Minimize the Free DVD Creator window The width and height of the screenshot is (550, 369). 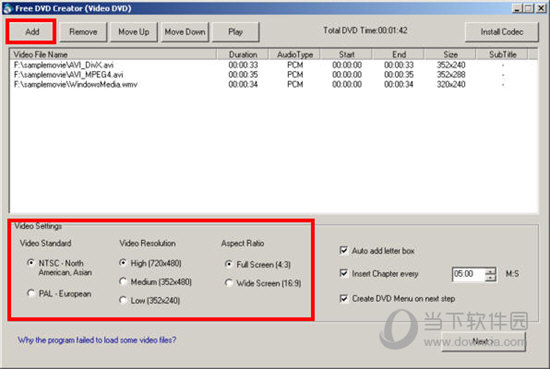point(517,8)
